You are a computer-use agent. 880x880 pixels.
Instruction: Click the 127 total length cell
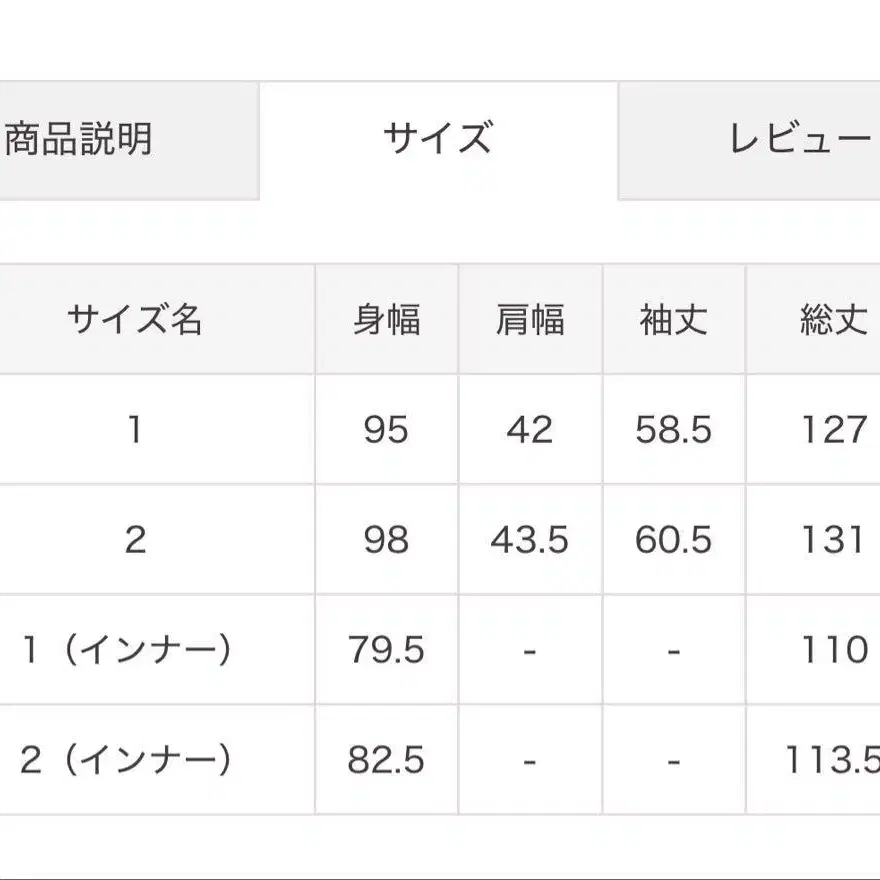pos(832,430)
